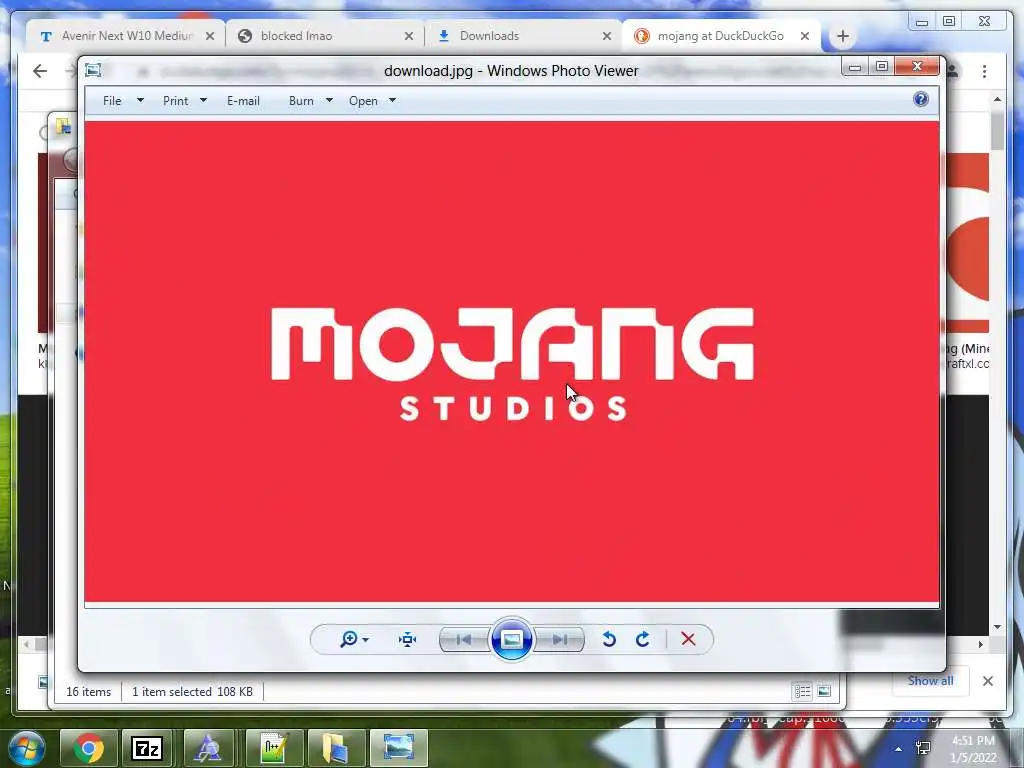This screenshot has height=768, width=1024.
Task: Open the Open menu in Photo Viewer
Action: (363, 101)
